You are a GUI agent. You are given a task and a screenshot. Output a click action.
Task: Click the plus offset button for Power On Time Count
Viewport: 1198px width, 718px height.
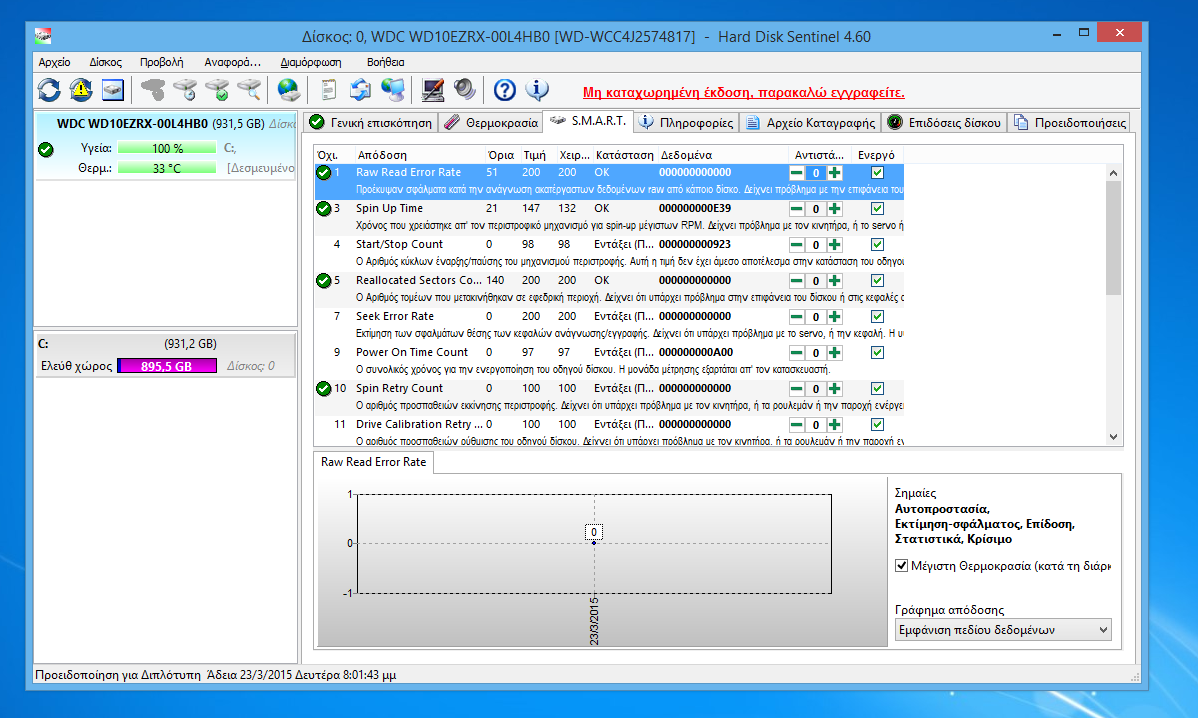834,353
